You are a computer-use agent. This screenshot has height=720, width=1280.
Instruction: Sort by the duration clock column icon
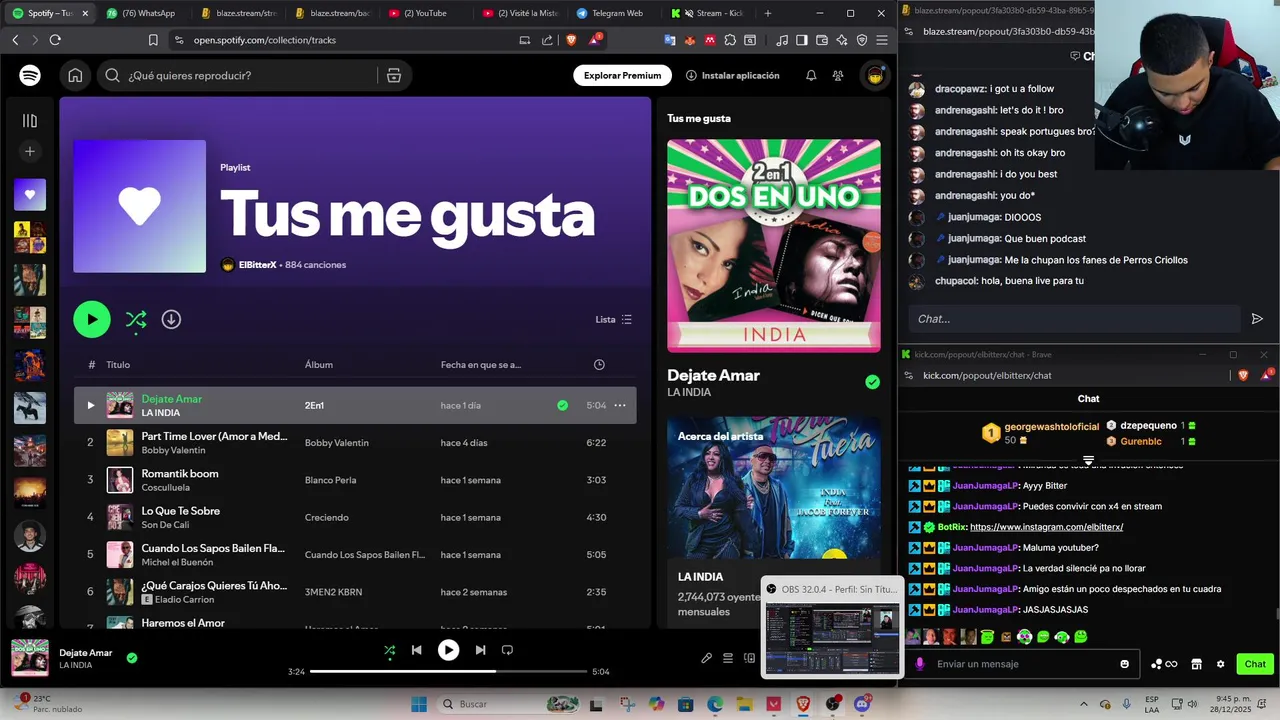(599, 364)
